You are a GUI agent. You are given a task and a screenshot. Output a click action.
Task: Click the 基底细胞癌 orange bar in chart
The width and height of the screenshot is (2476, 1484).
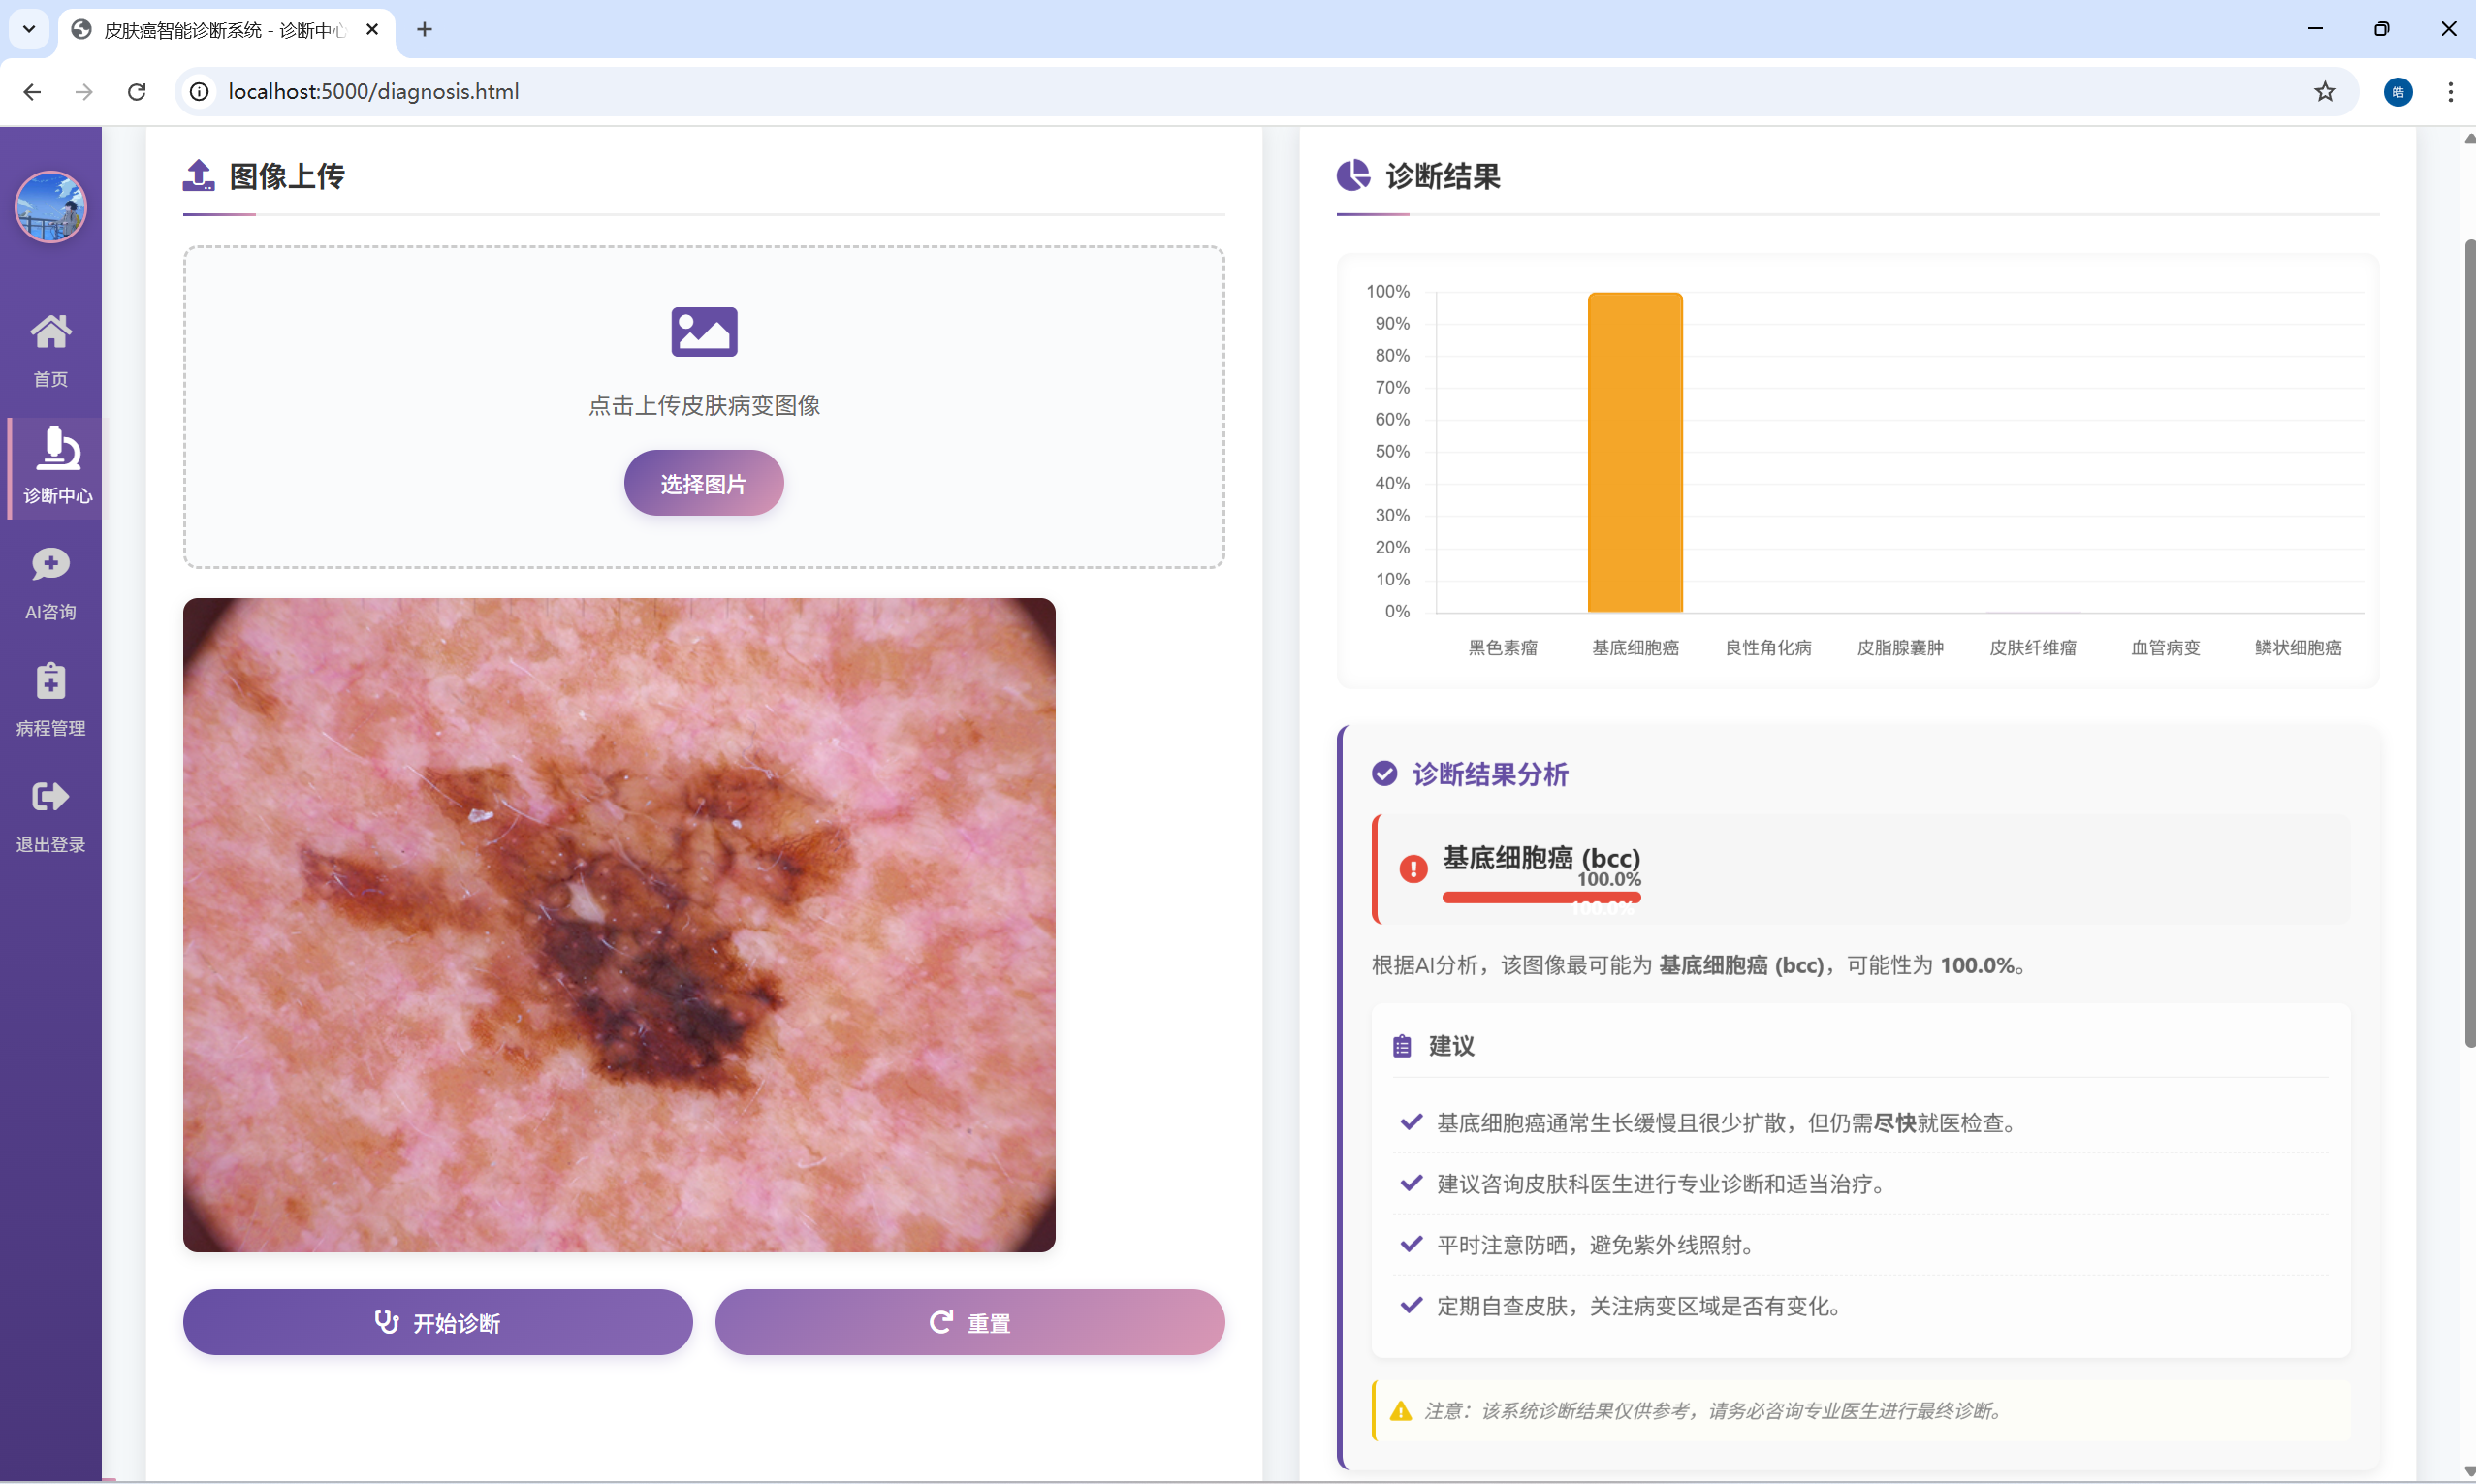tap(1635, 452)
